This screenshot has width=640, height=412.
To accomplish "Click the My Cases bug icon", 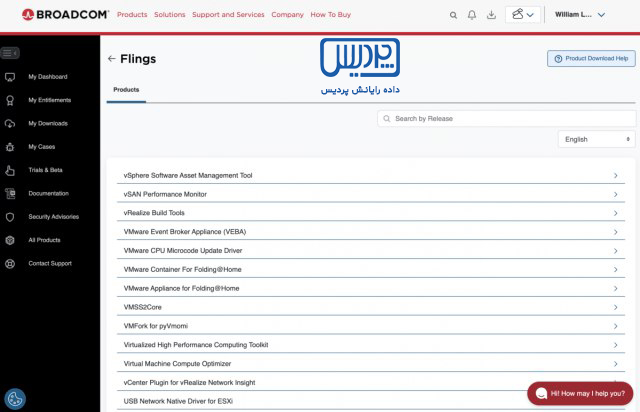I will click(10, 147).
